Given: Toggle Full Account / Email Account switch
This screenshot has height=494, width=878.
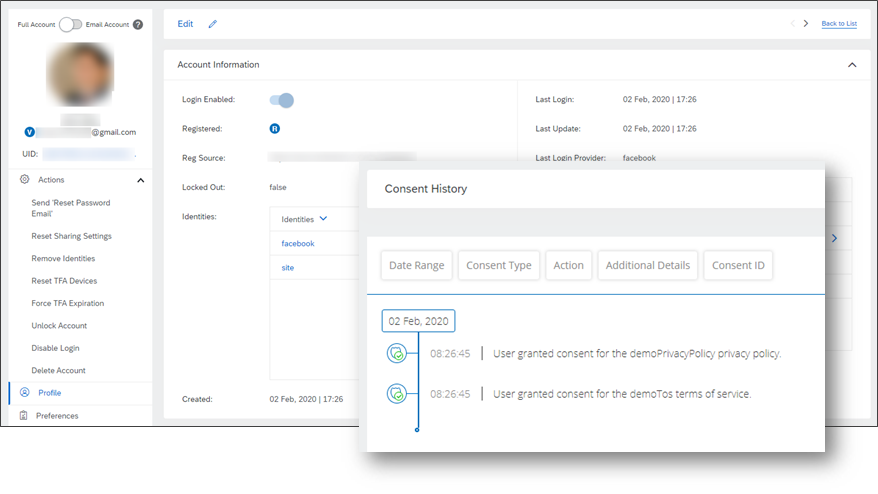Looking at the screenshot, I should click(71, 25).
